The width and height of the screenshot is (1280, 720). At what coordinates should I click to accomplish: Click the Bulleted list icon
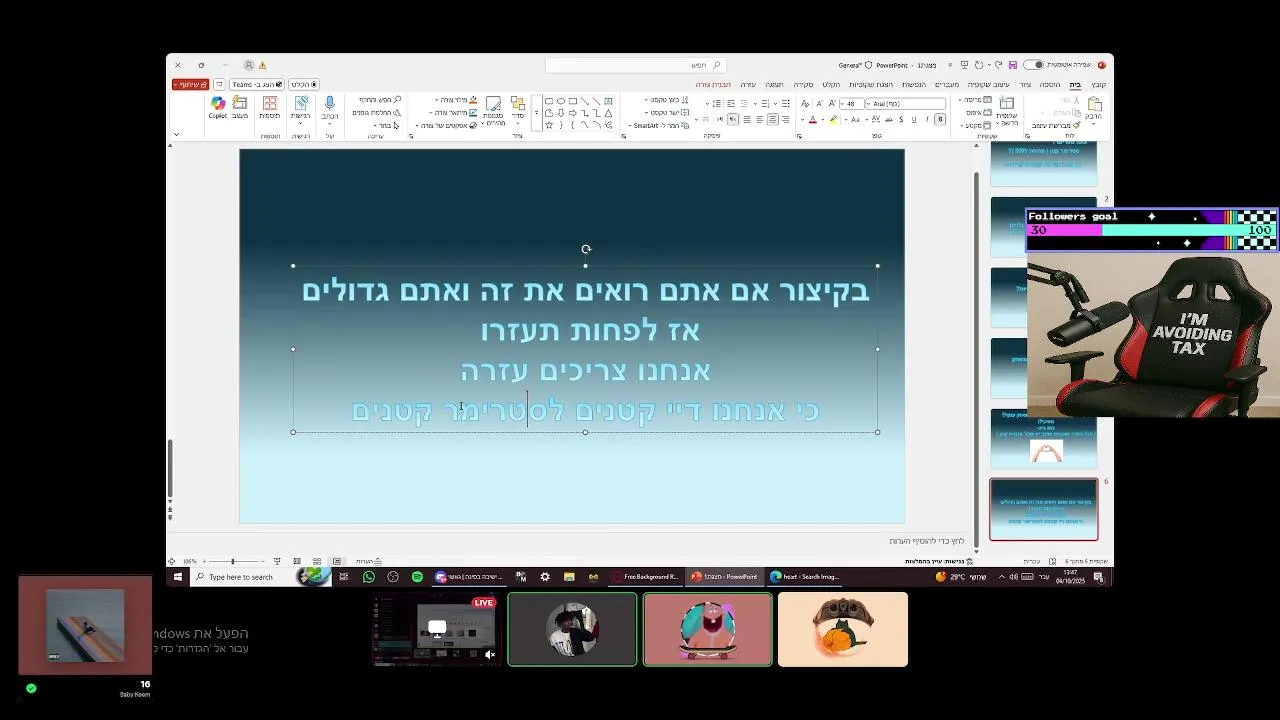point(786,104)
